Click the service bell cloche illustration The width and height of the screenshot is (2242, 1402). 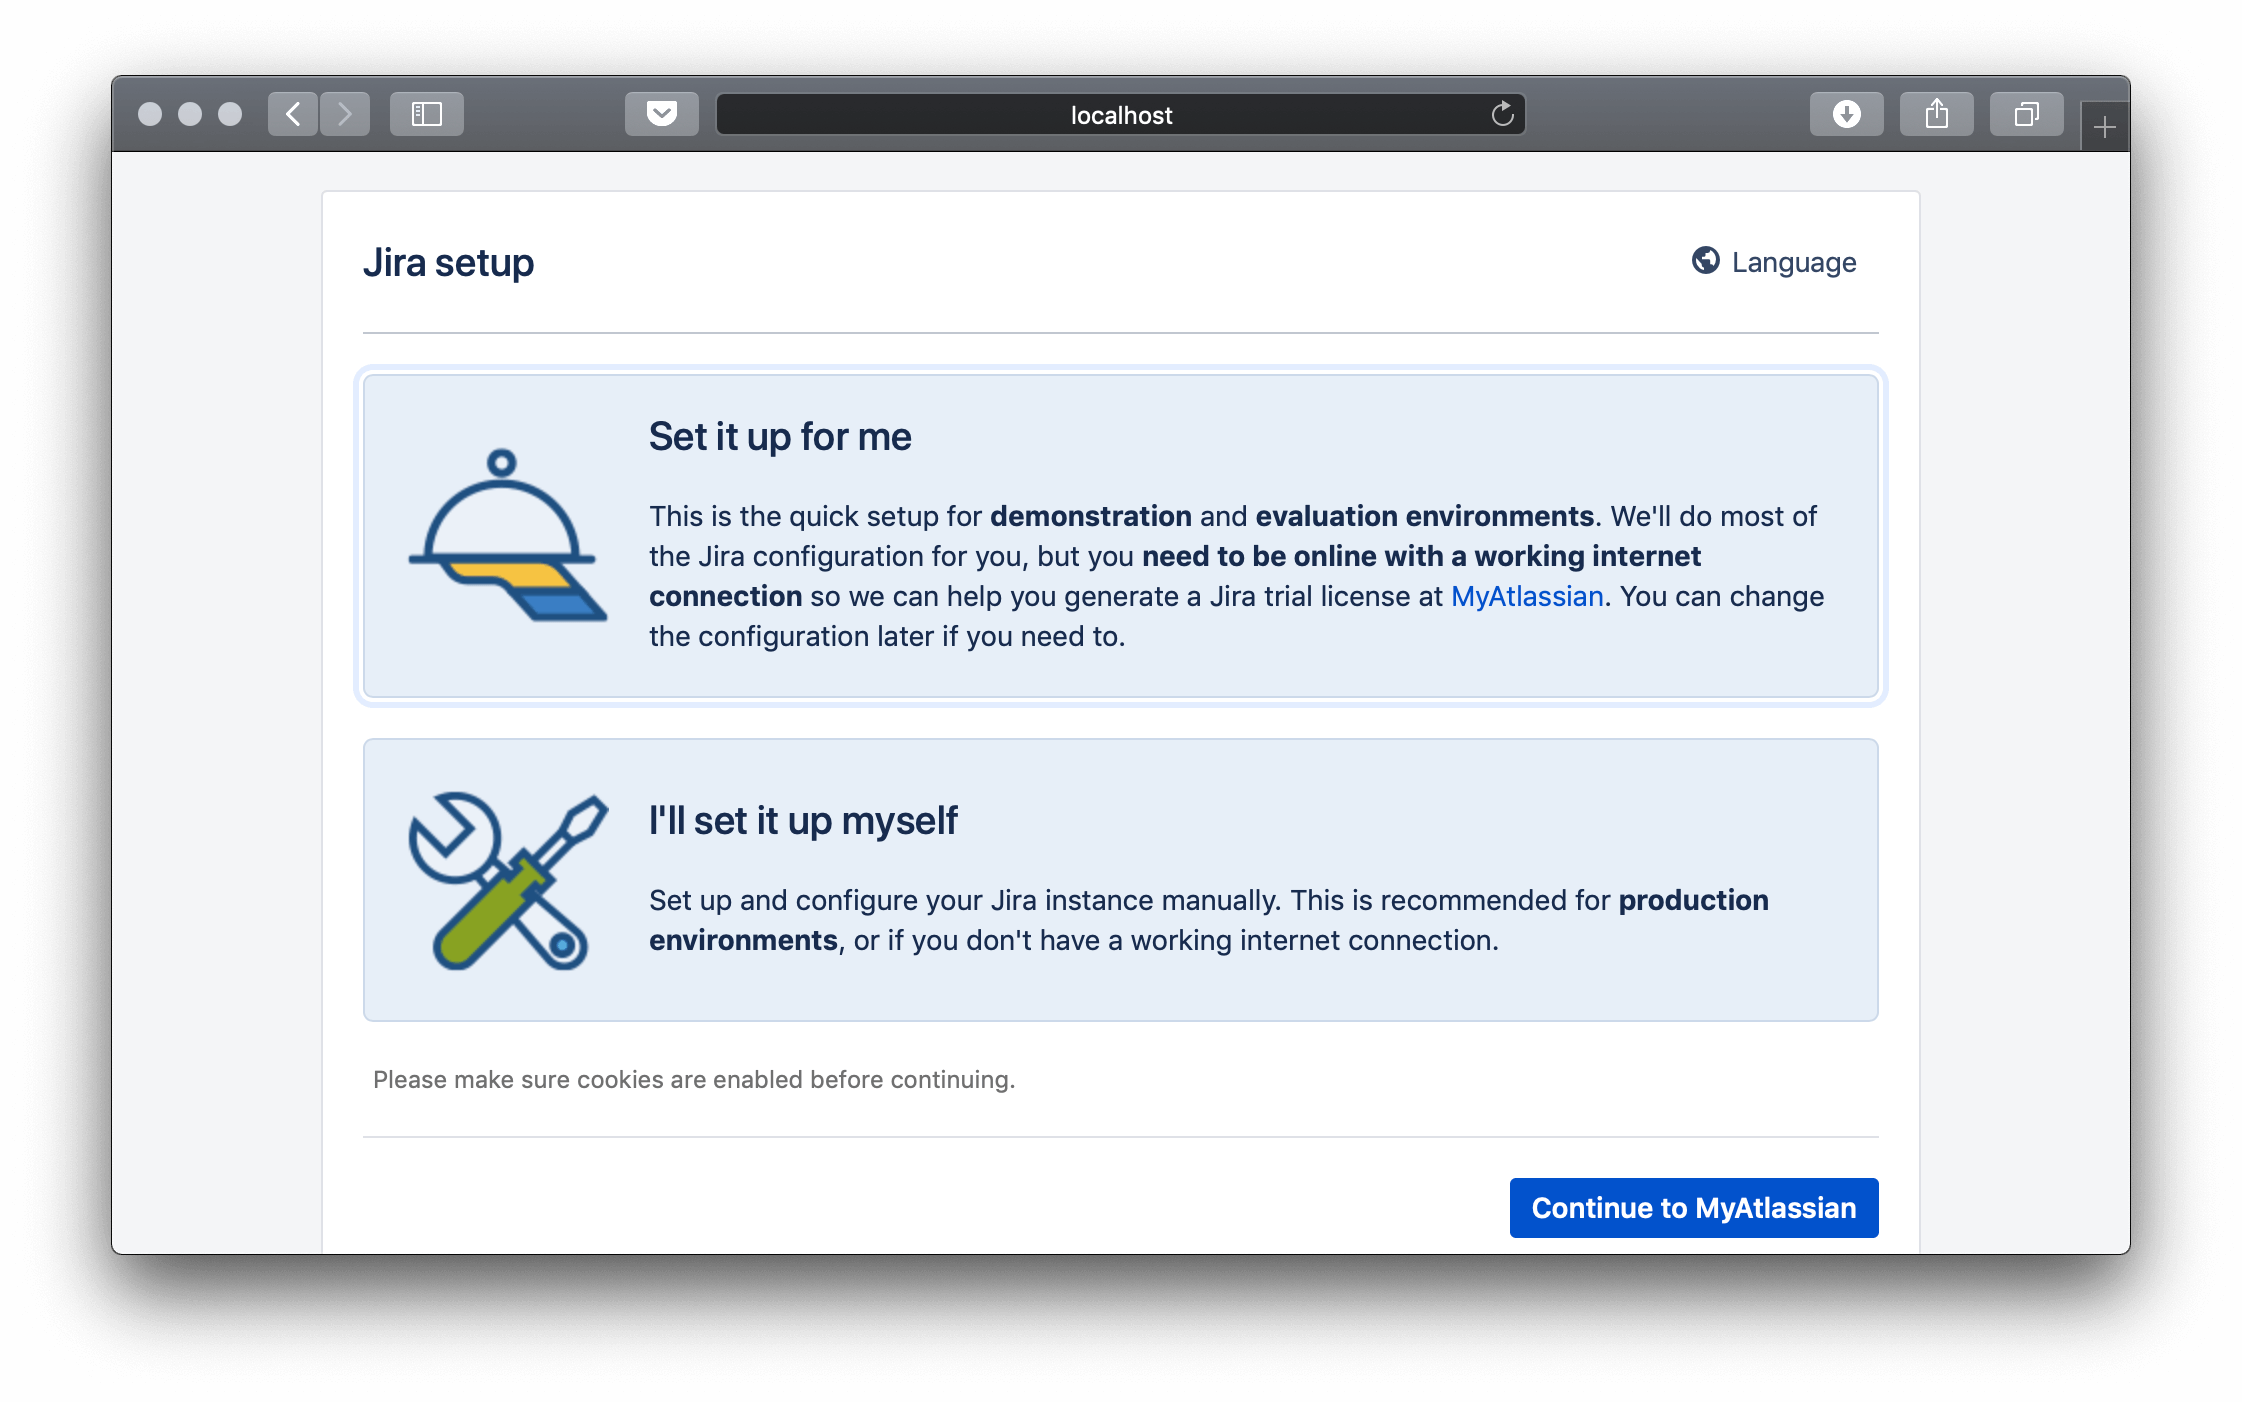click(506, 536)
